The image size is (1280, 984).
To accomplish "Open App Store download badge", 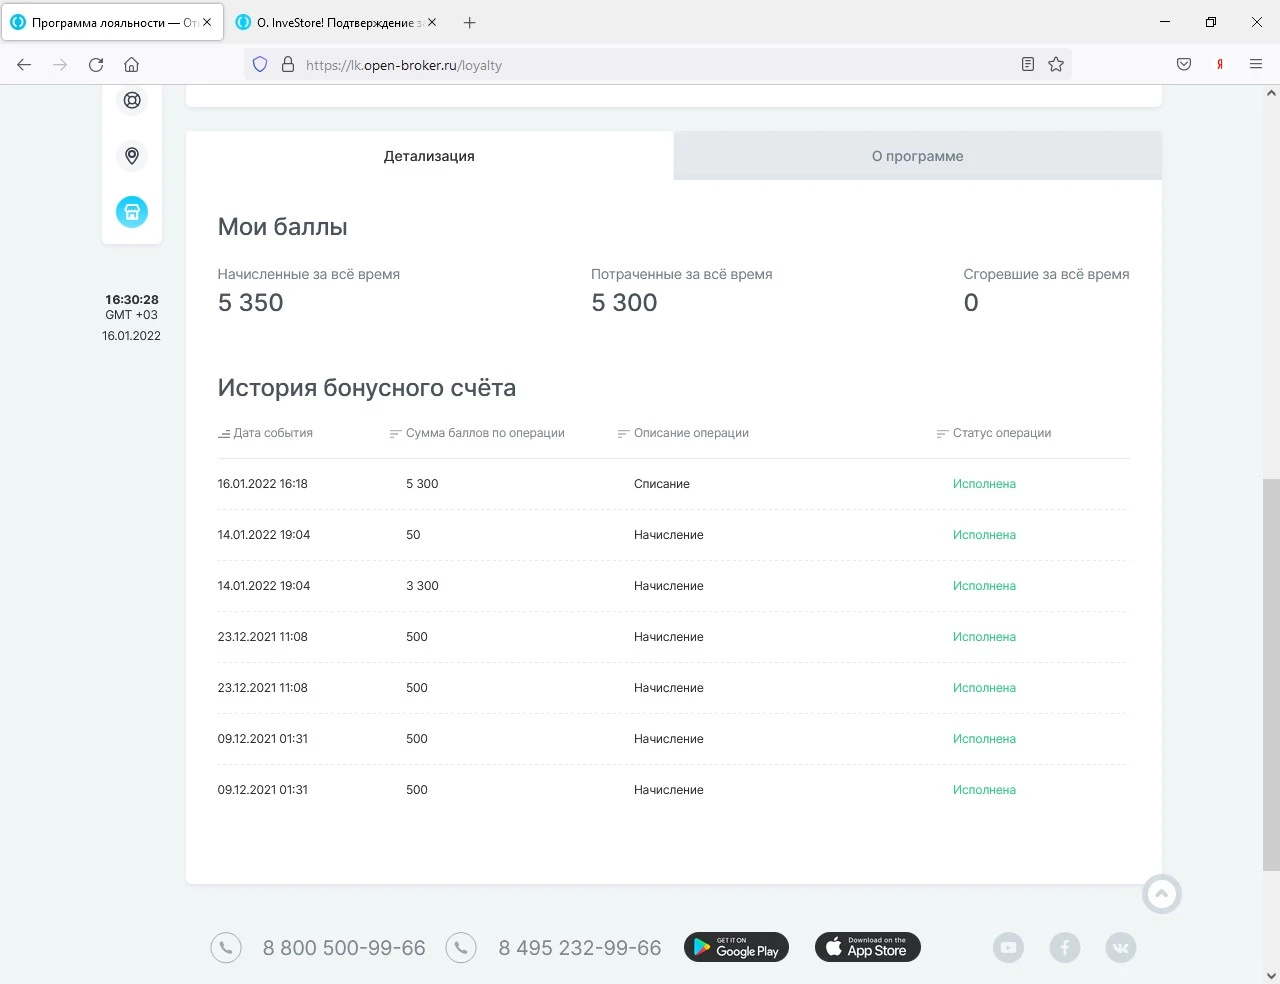I will coord(868,947).
